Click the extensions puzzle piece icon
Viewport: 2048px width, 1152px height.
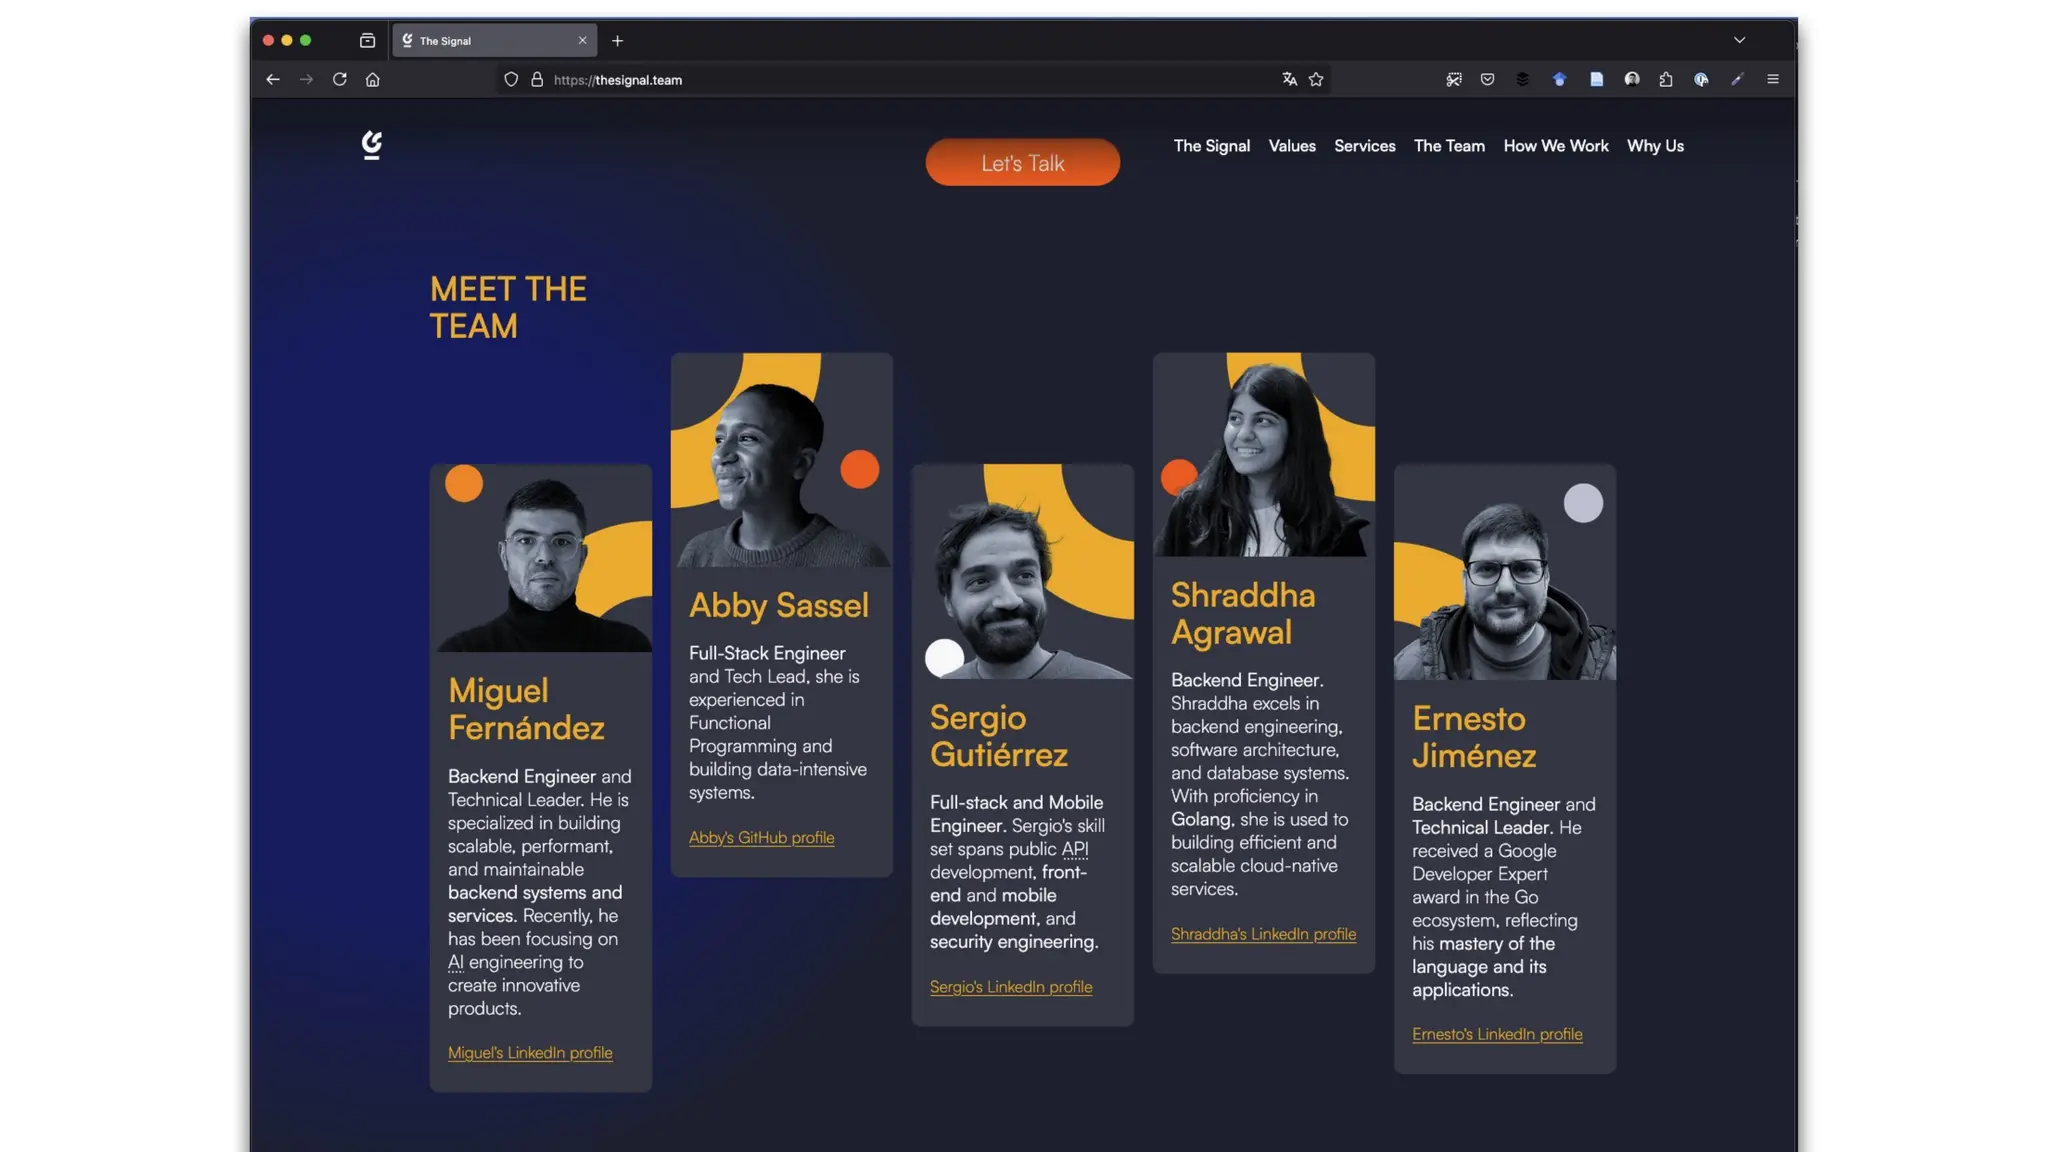pyautogui.click(x=1666, y=79)
